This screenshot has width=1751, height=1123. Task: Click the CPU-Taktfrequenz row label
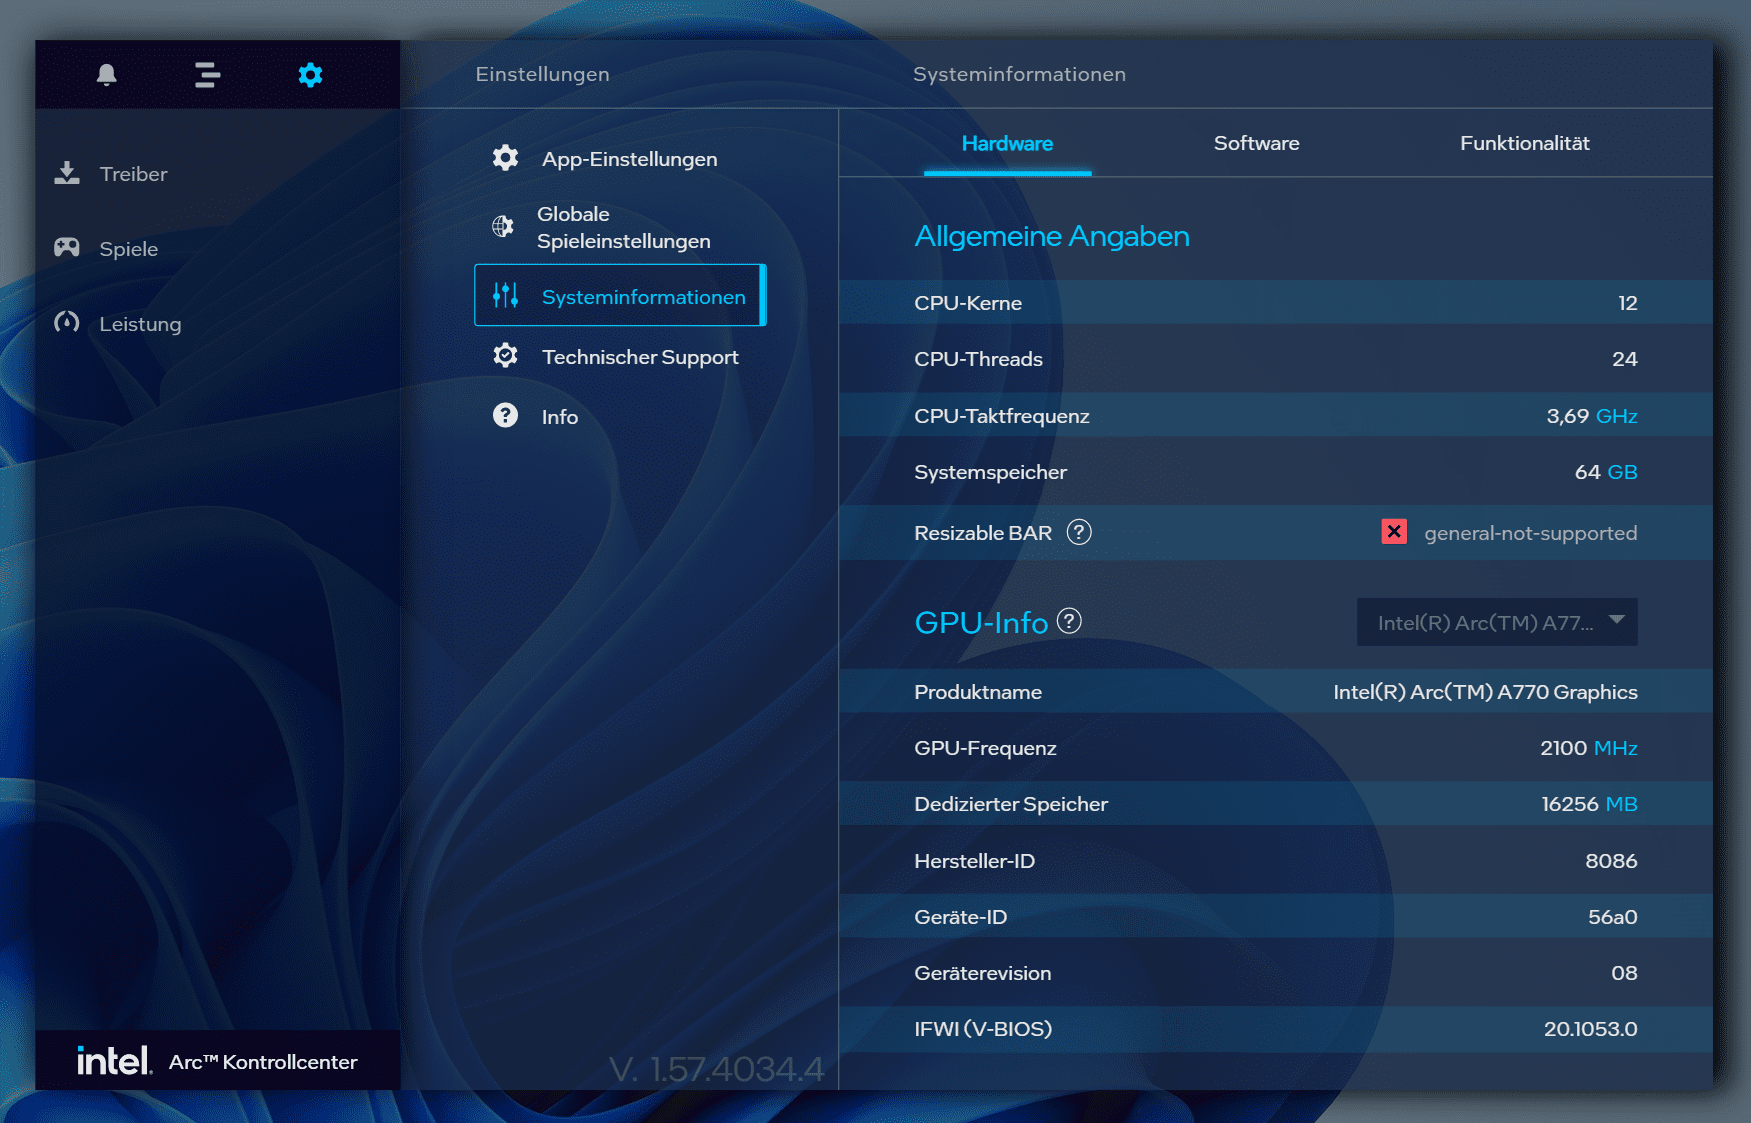[1002, 416]
